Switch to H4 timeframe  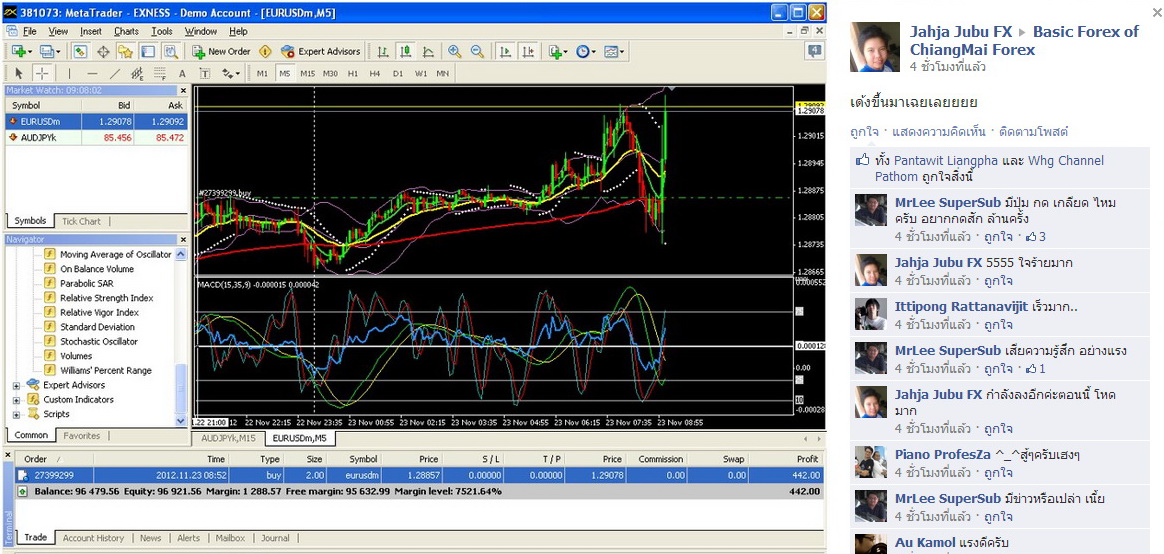375,74
